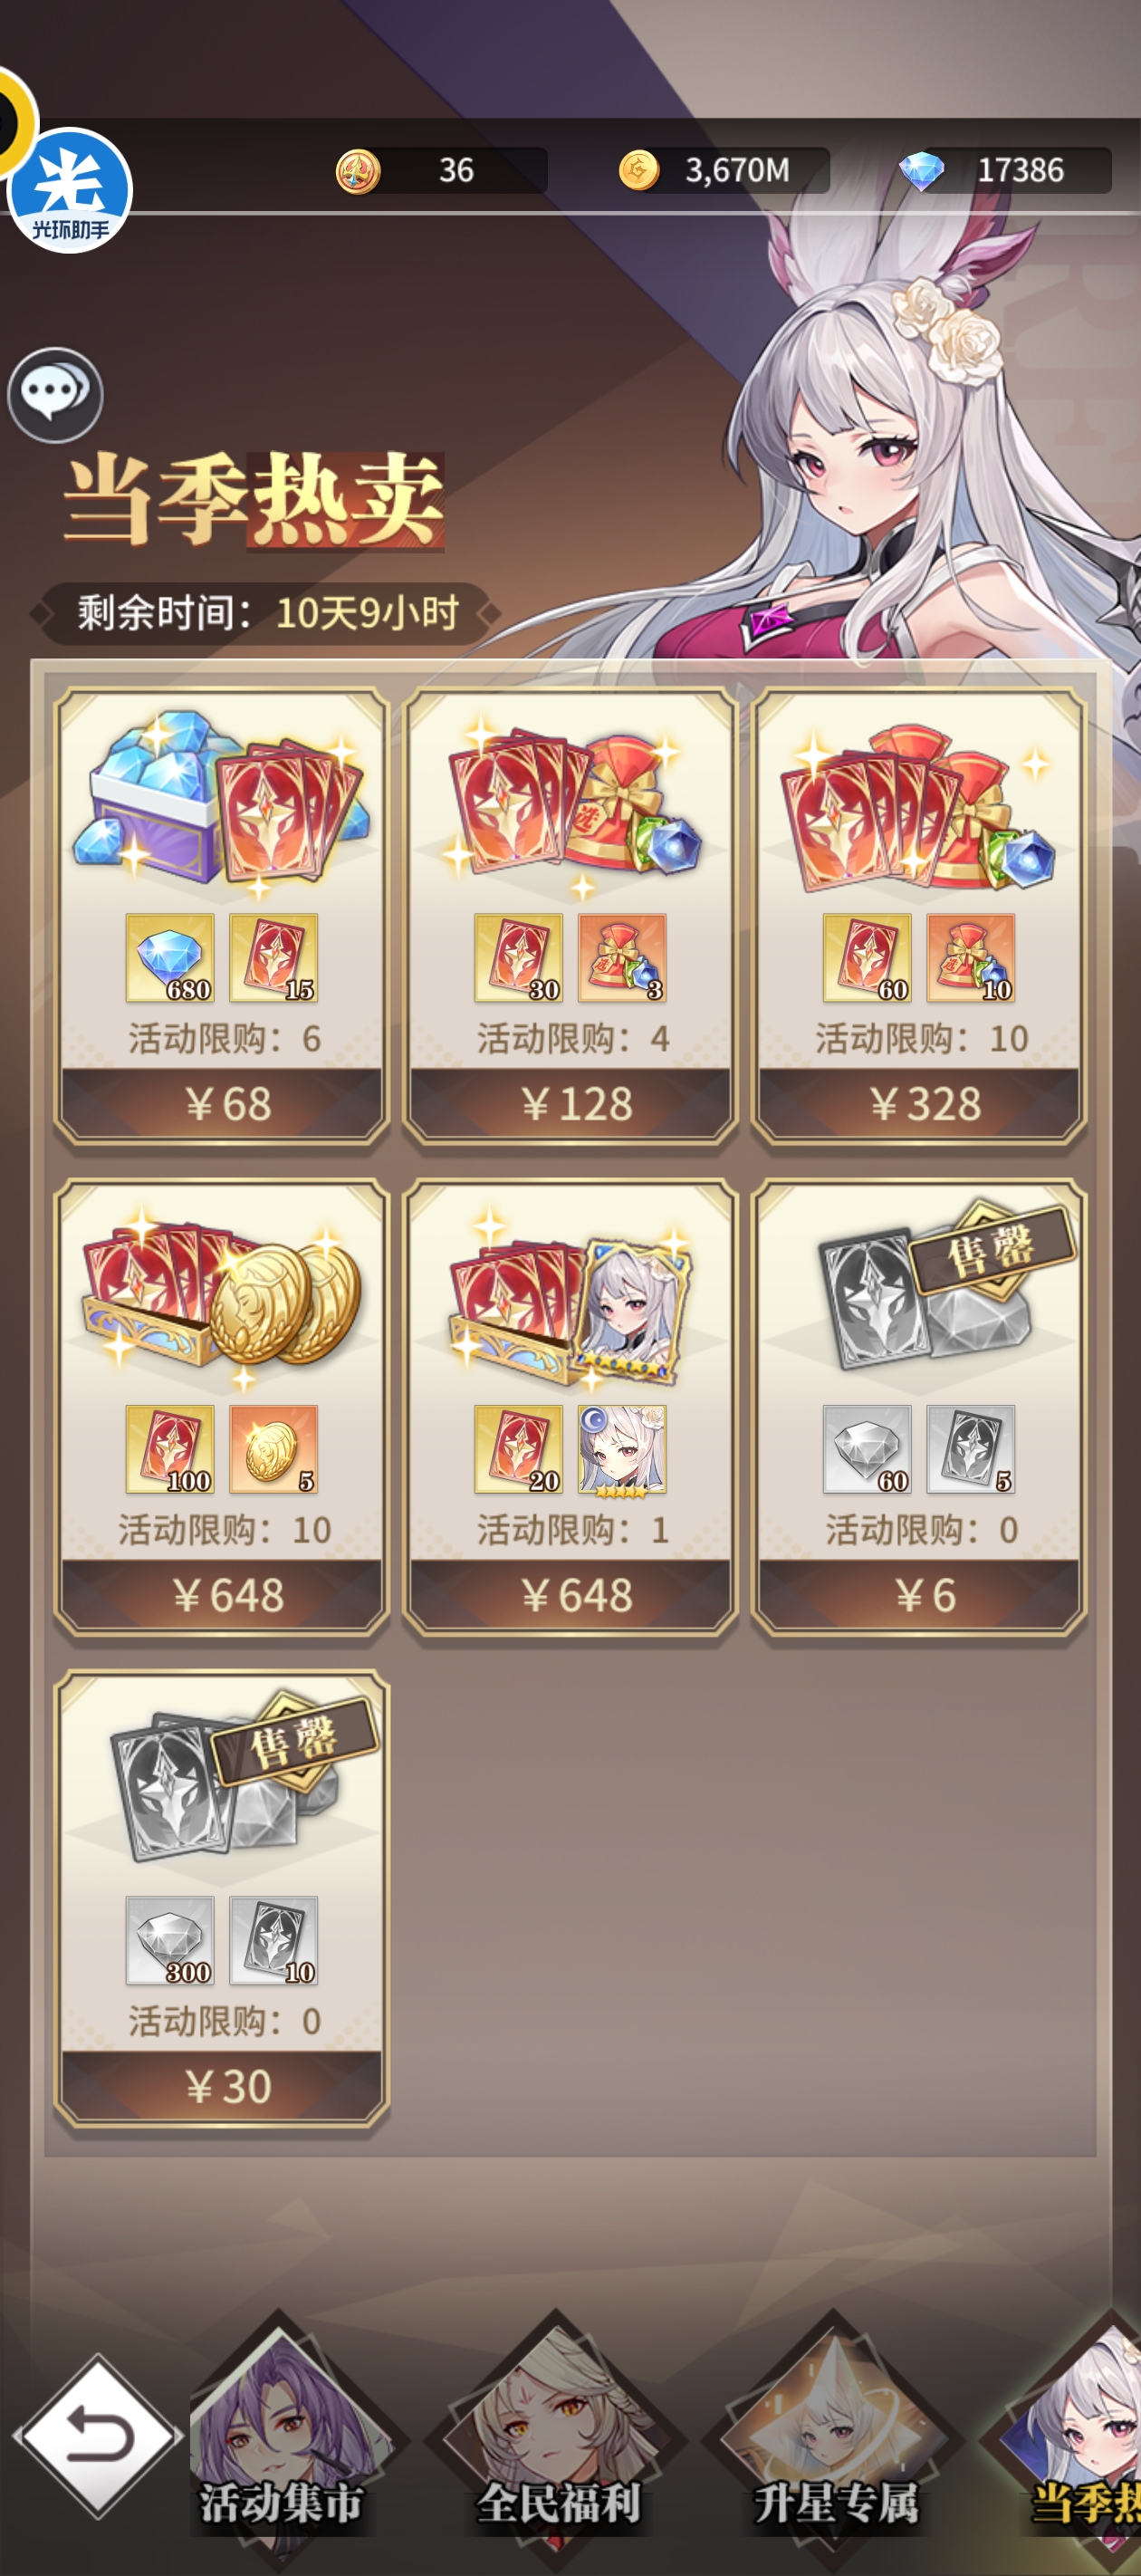Tap the 光环助手 assistant icon
The height and width of the screenshot is (2576, 1141).
pos(69,190)
